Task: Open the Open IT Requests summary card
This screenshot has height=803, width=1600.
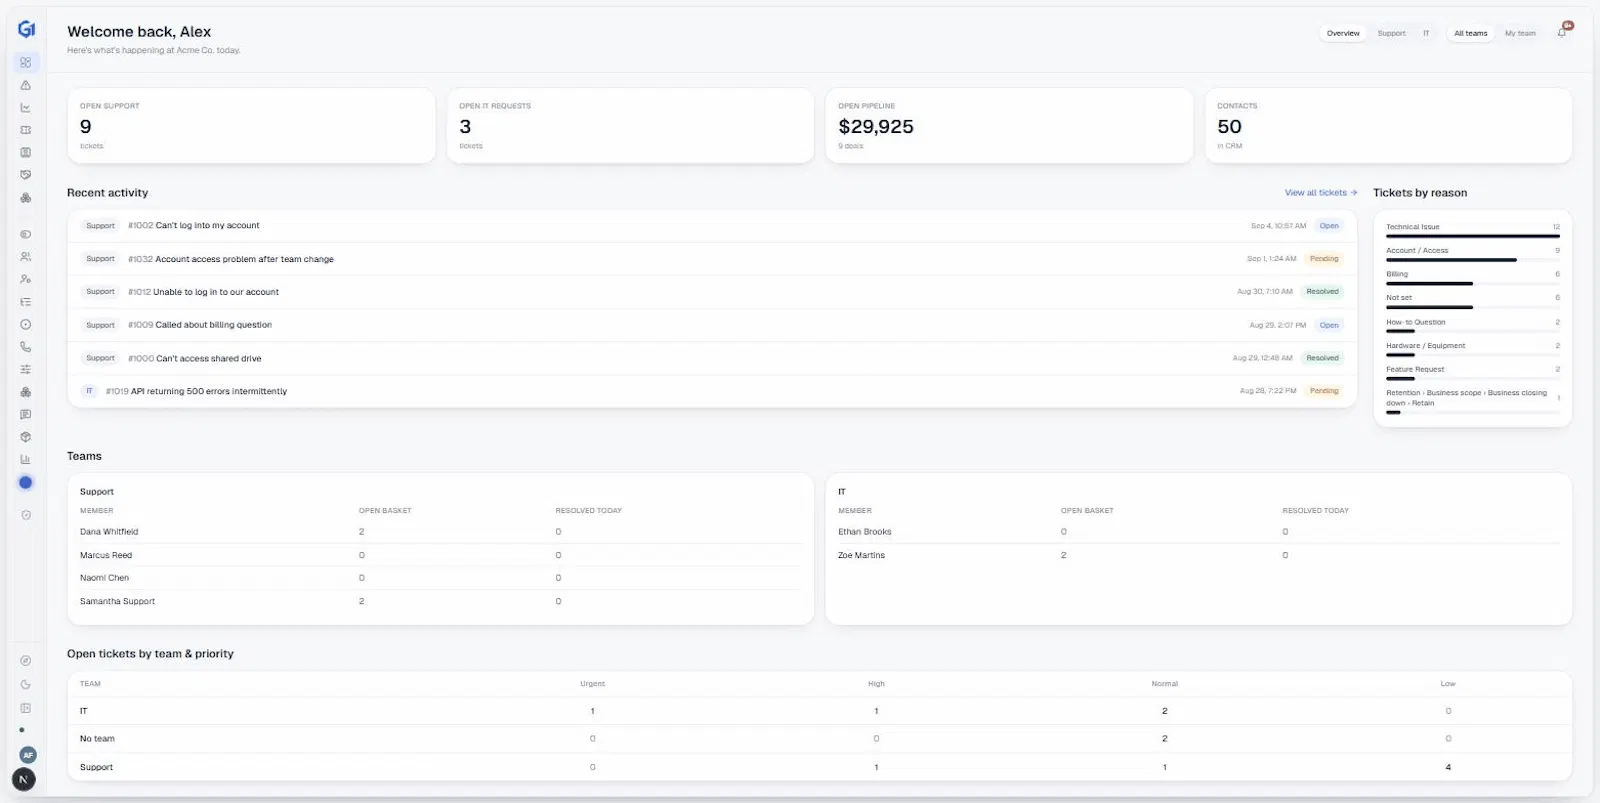Action: coord(630,126)
